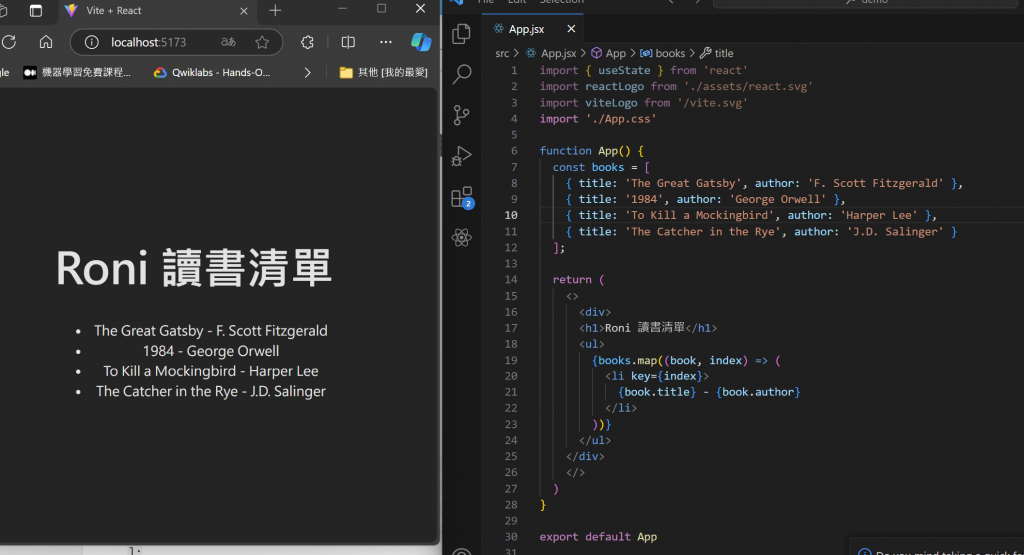Viewport: 1024px width, 555px height.
Task: Open the tab actions menu icon
Action: click(36, 10)
